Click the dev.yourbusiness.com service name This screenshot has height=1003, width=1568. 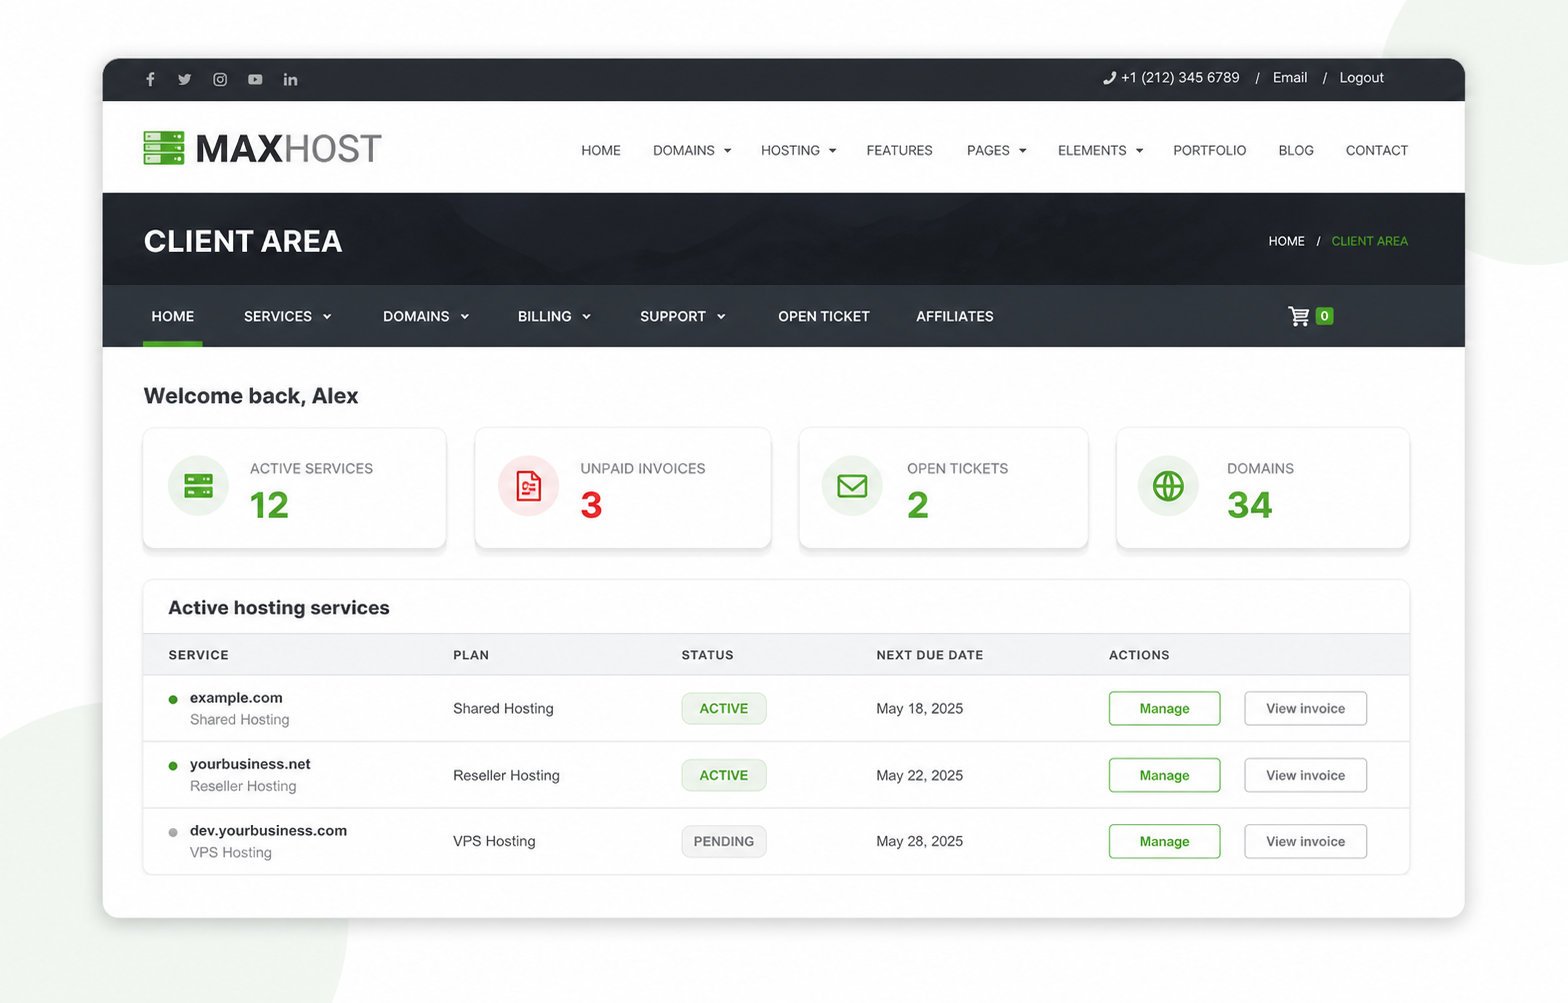[x=268, y=831]
